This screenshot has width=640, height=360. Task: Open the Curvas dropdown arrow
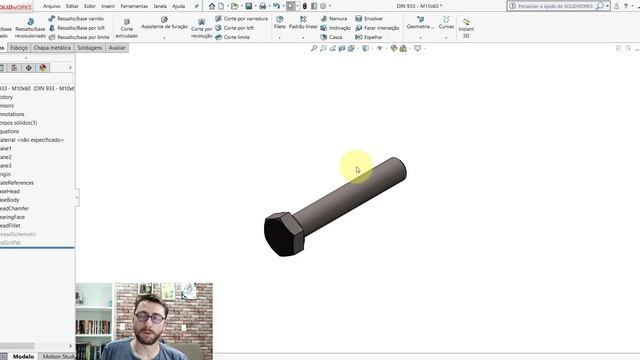tap(446, 38)
